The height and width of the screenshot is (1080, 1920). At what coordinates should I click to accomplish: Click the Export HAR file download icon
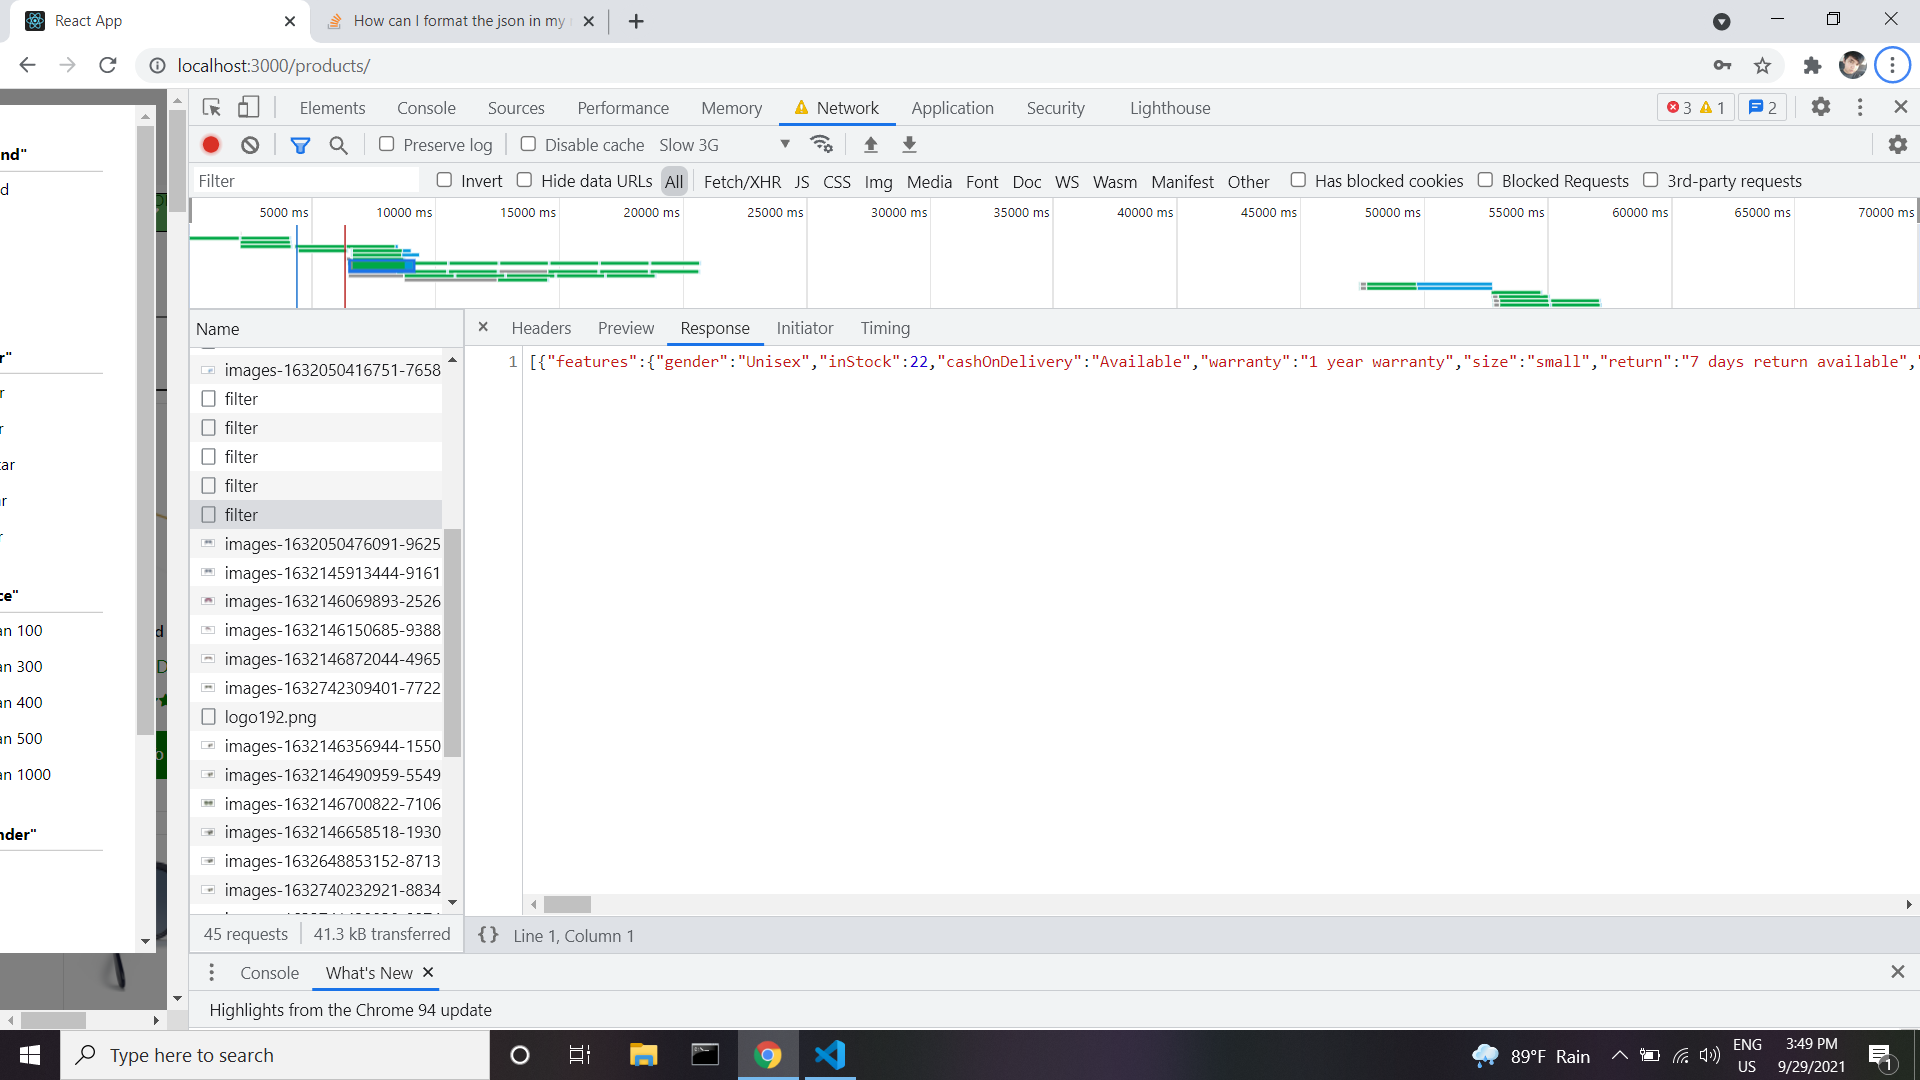[x=910, y=145]
